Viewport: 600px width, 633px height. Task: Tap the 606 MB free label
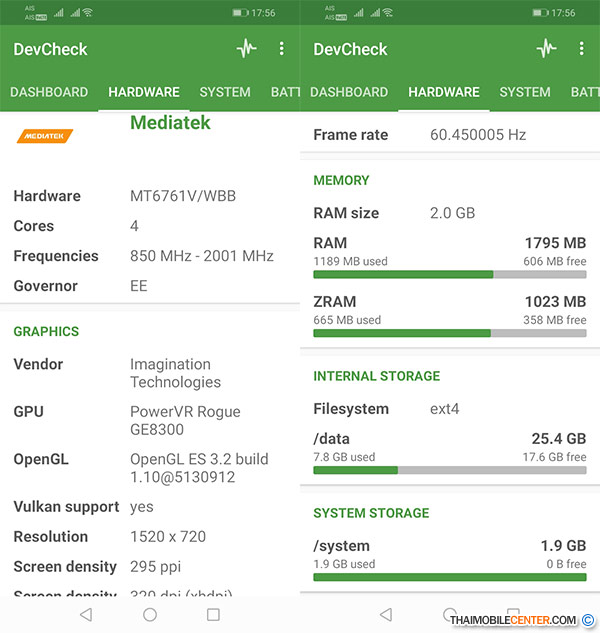(555, 261)
